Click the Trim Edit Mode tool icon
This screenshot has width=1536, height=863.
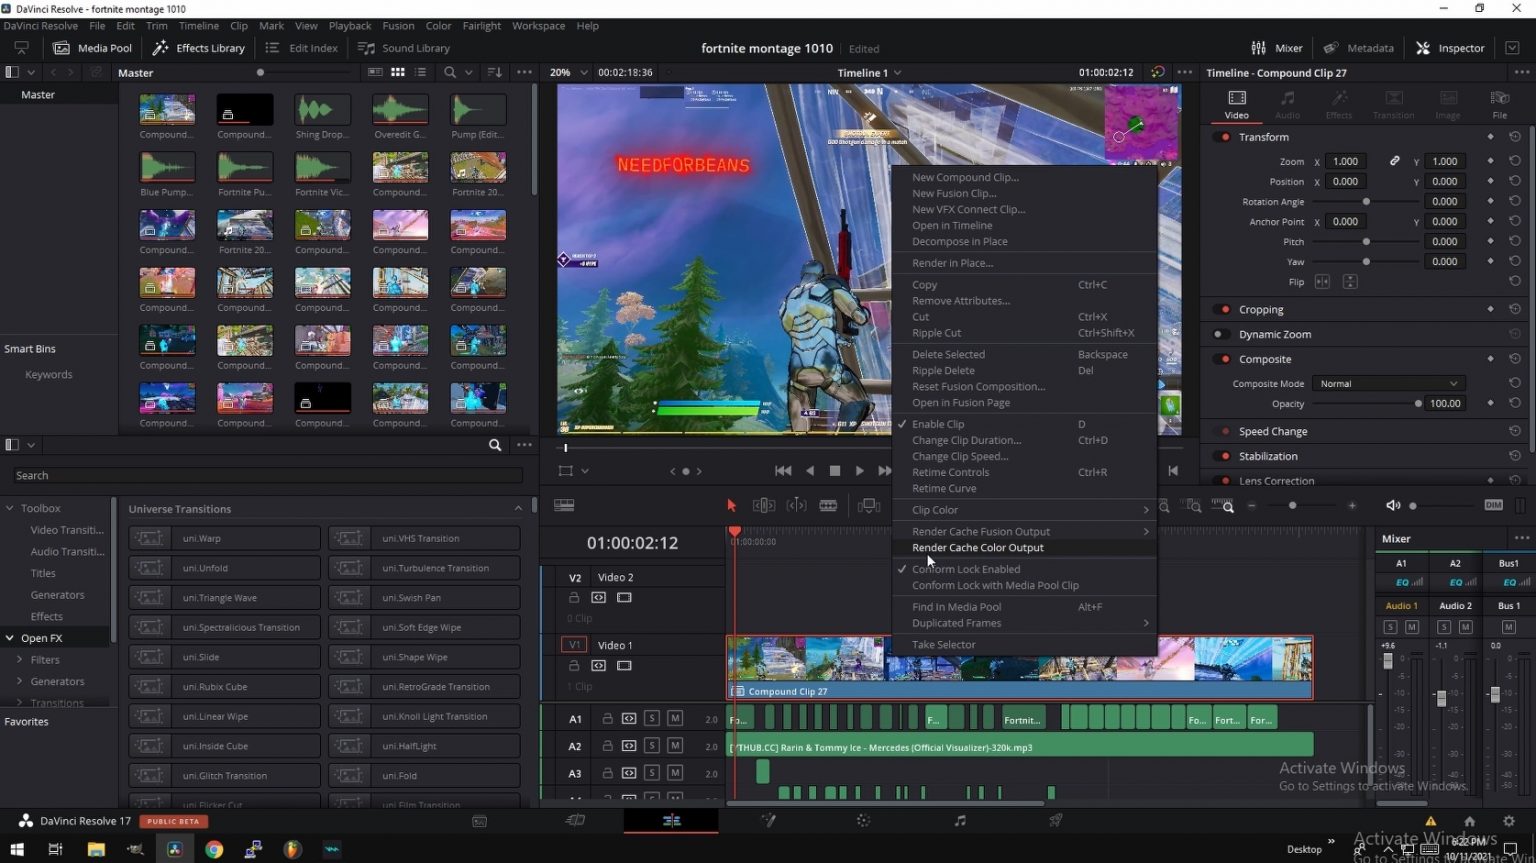[x=763, y=506]
